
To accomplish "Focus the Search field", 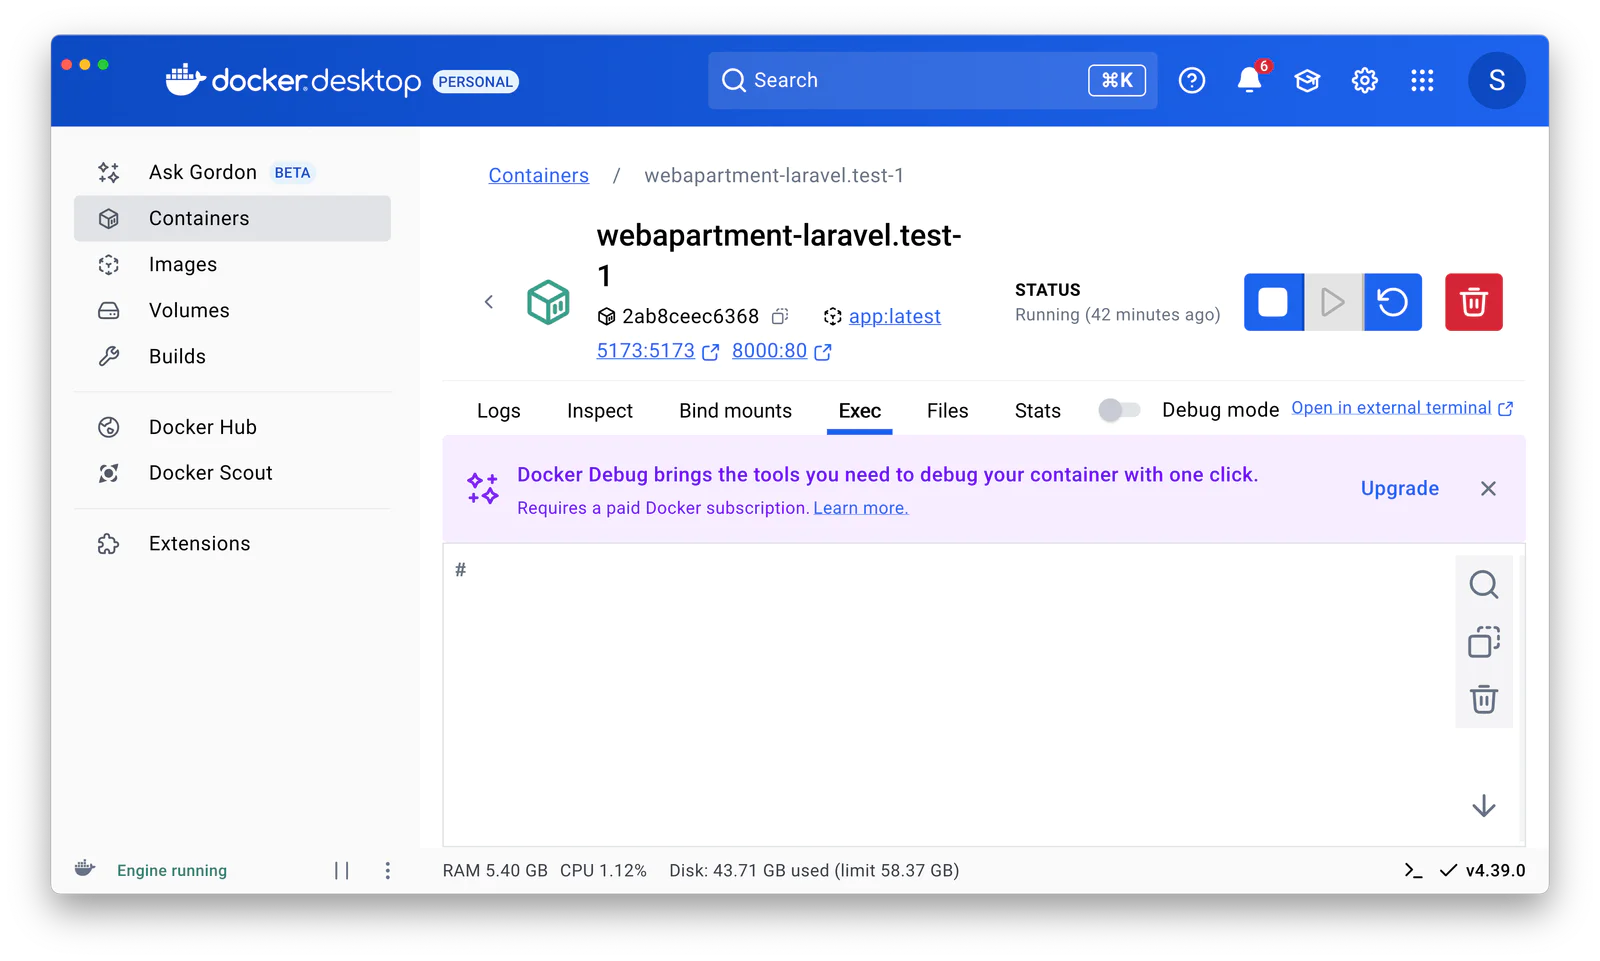I will tap(932, 80).
